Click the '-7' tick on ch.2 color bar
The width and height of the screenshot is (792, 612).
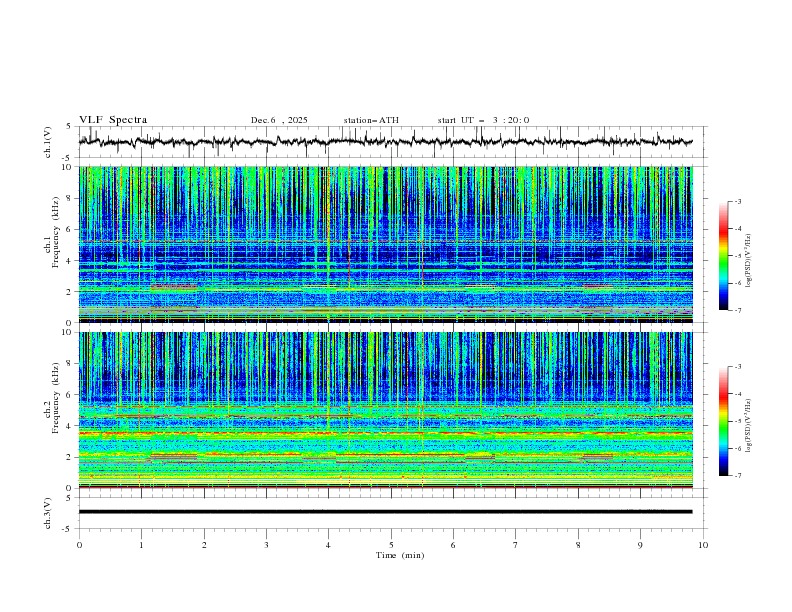737,475
